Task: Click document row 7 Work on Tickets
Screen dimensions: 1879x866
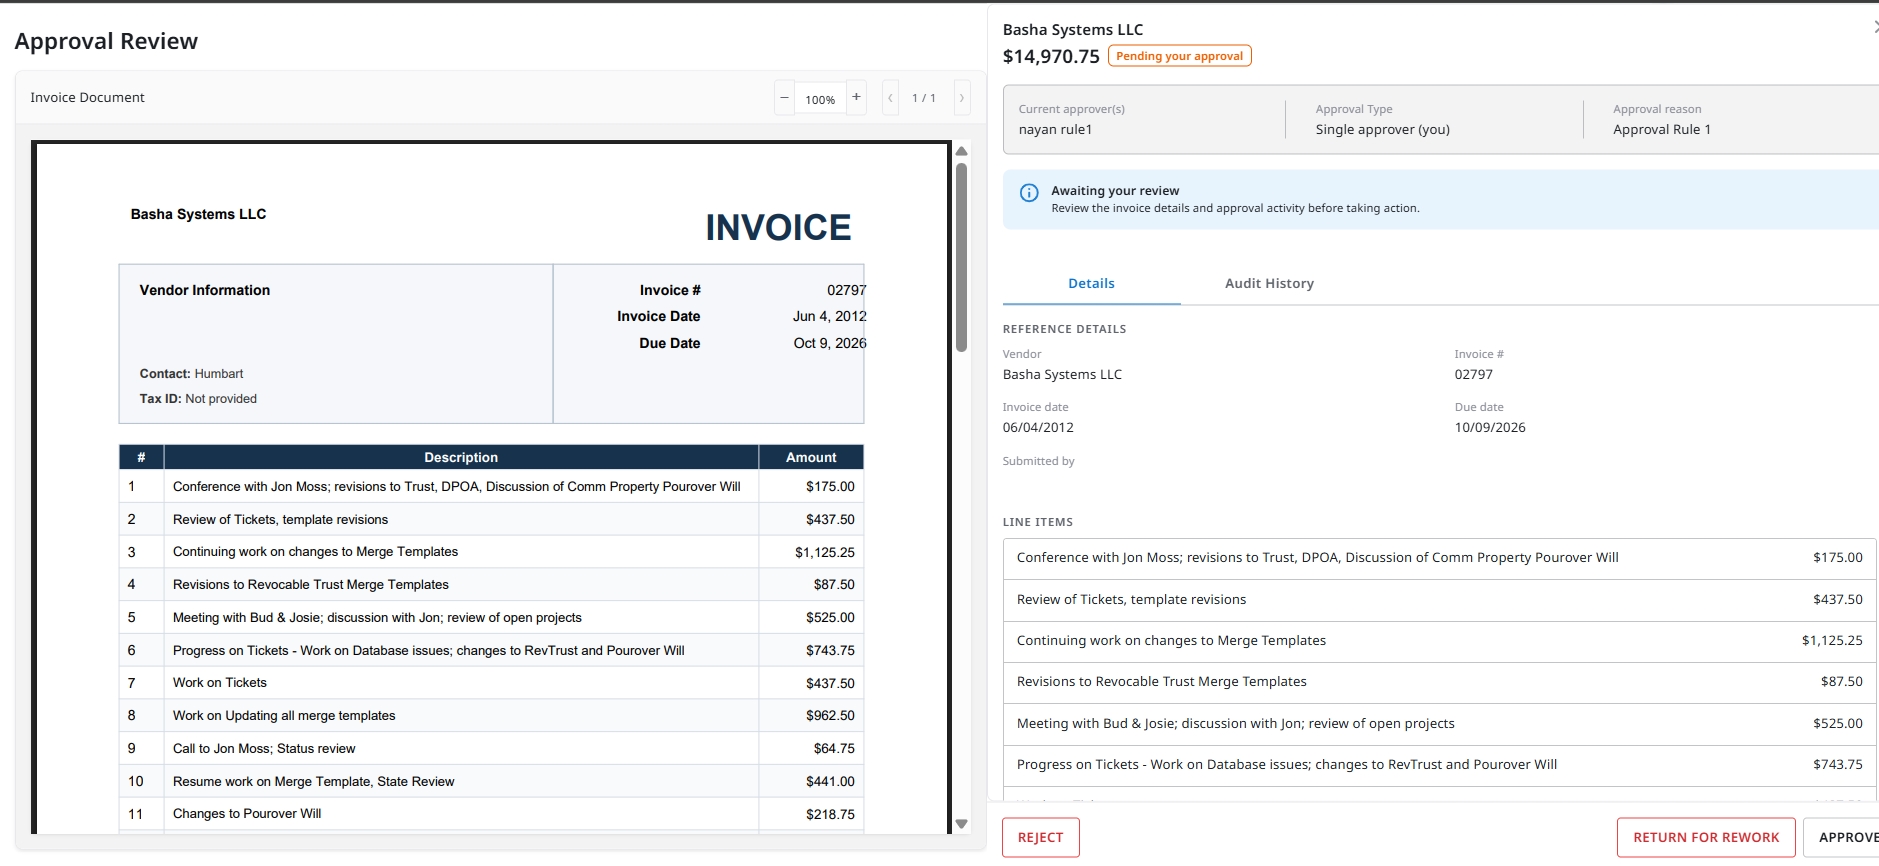Action: [x=491, y=683]
